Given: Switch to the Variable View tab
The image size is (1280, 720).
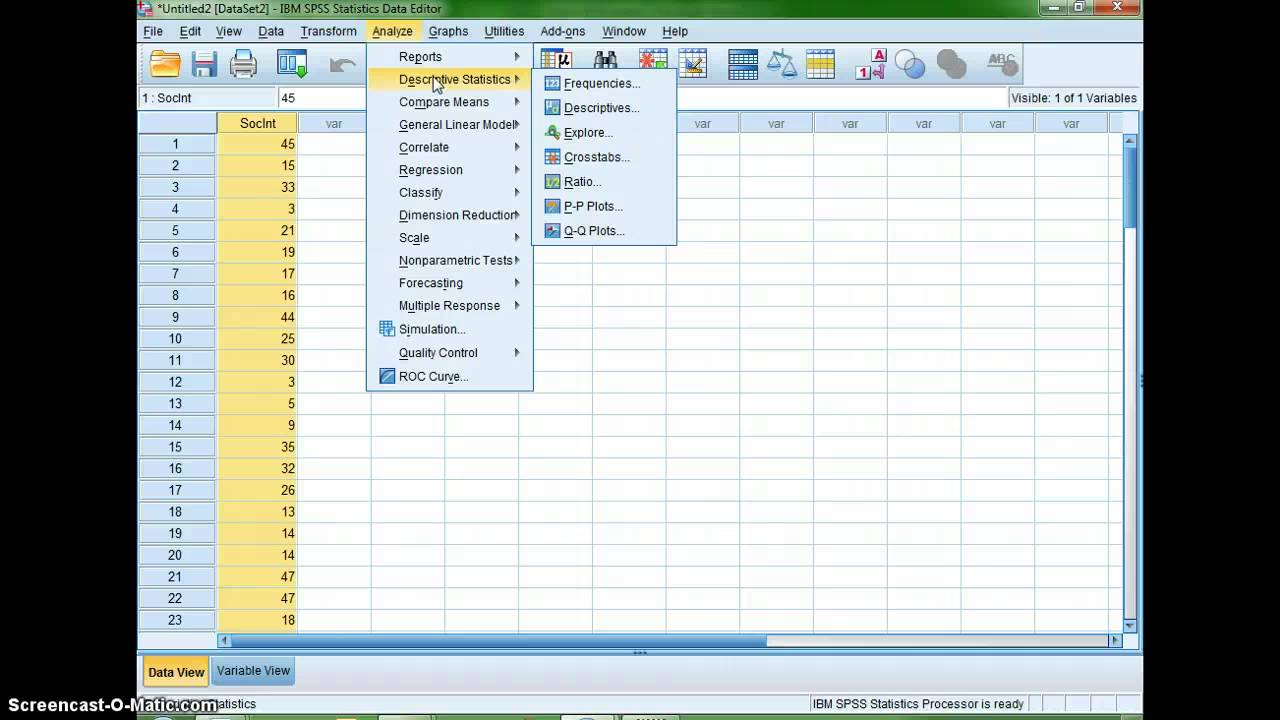Looking at the screenshot, I should coord(254,671).
